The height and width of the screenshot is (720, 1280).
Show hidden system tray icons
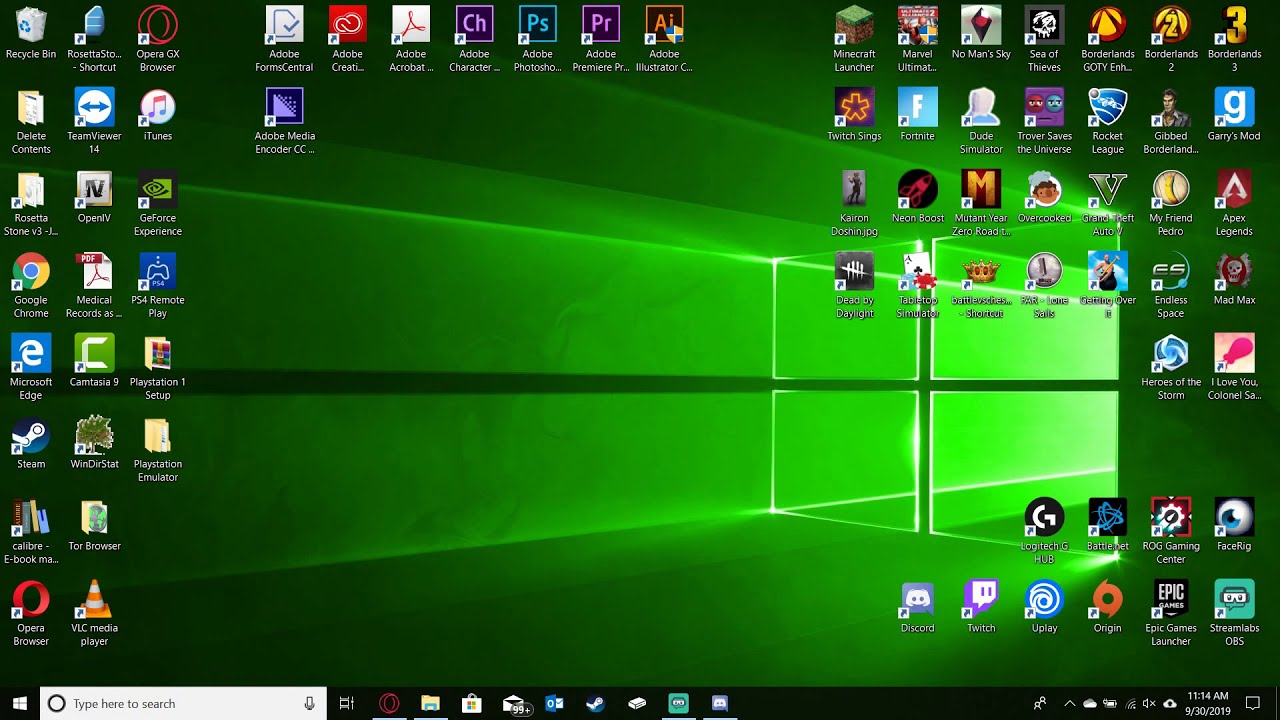pyautogui.click(x=1069, y=703)
